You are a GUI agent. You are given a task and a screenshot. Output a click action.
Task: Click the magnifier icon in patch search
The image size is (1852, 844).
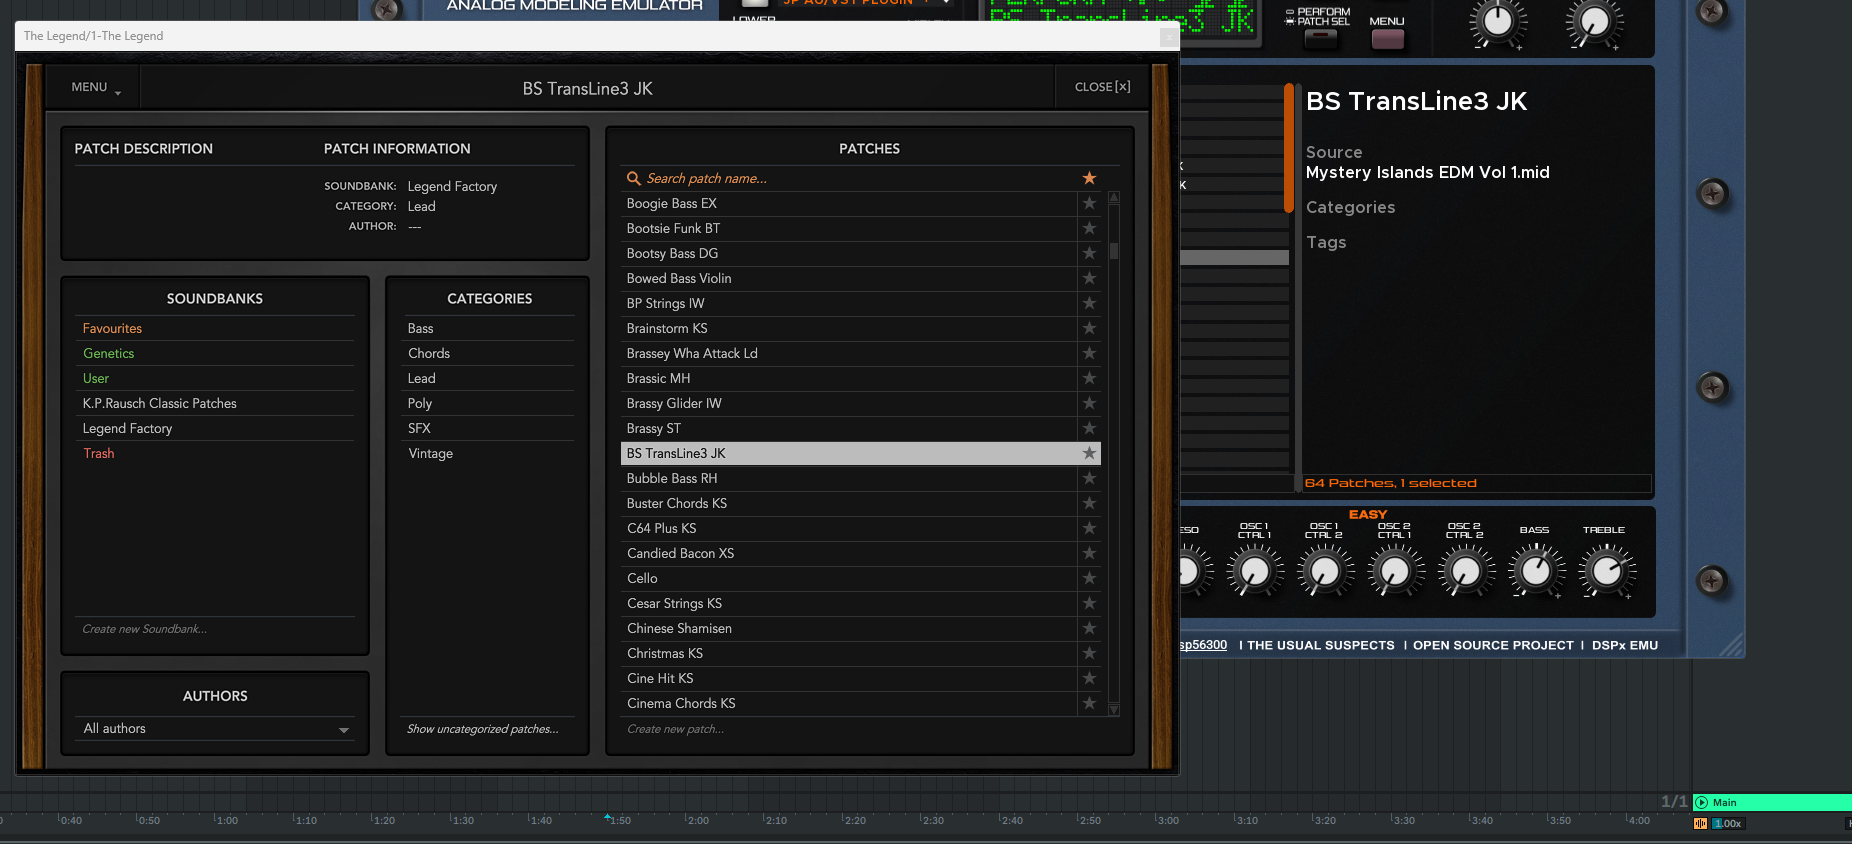click(633, 178)
